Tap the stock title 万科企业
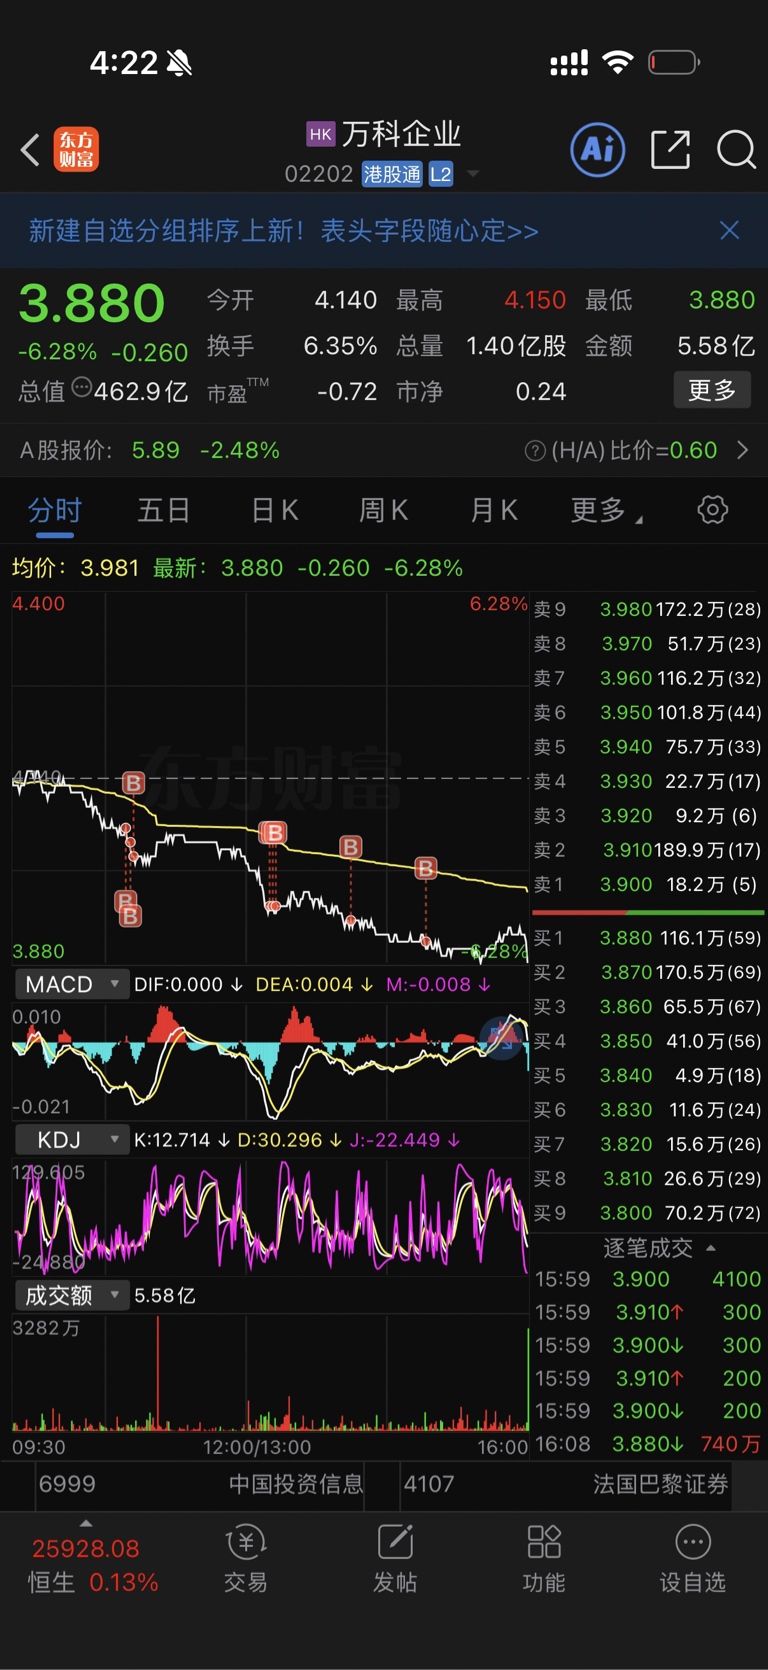 (x=402, y=134)
